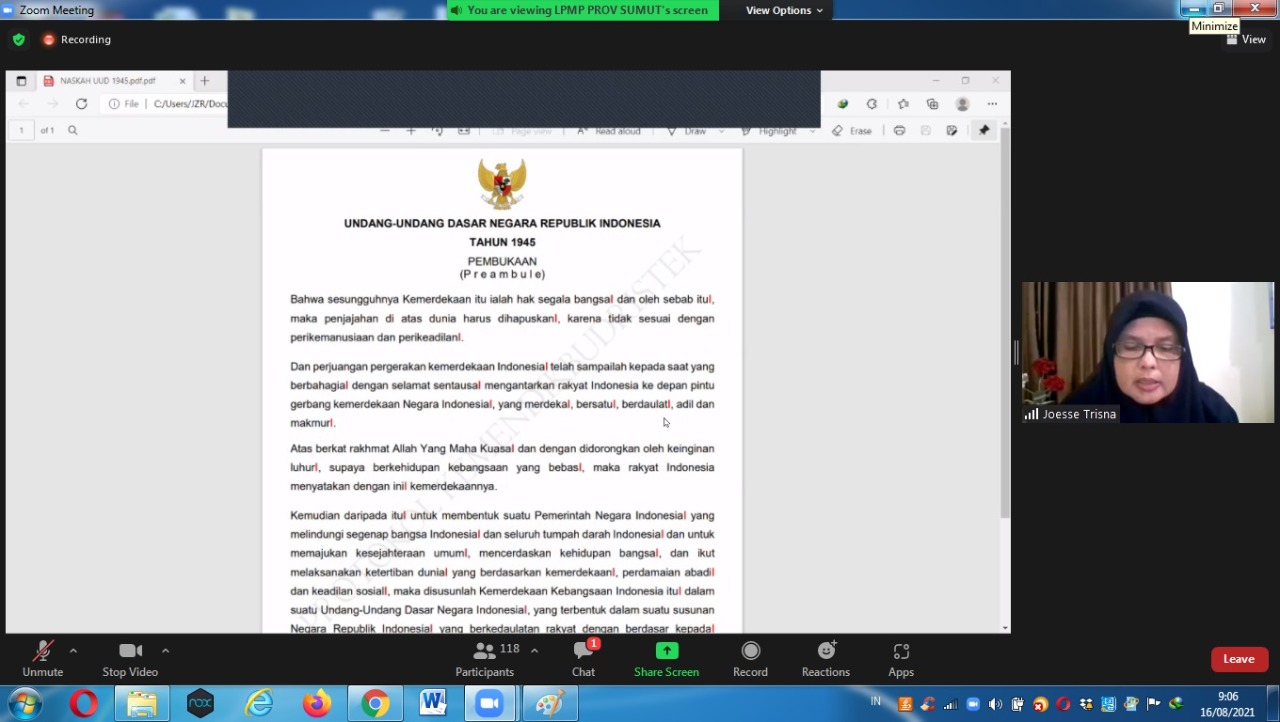The height and width of the screenshot is (722, 1280).
Task: Open the Zoom Apps panel
Action: tap(901, 659)
